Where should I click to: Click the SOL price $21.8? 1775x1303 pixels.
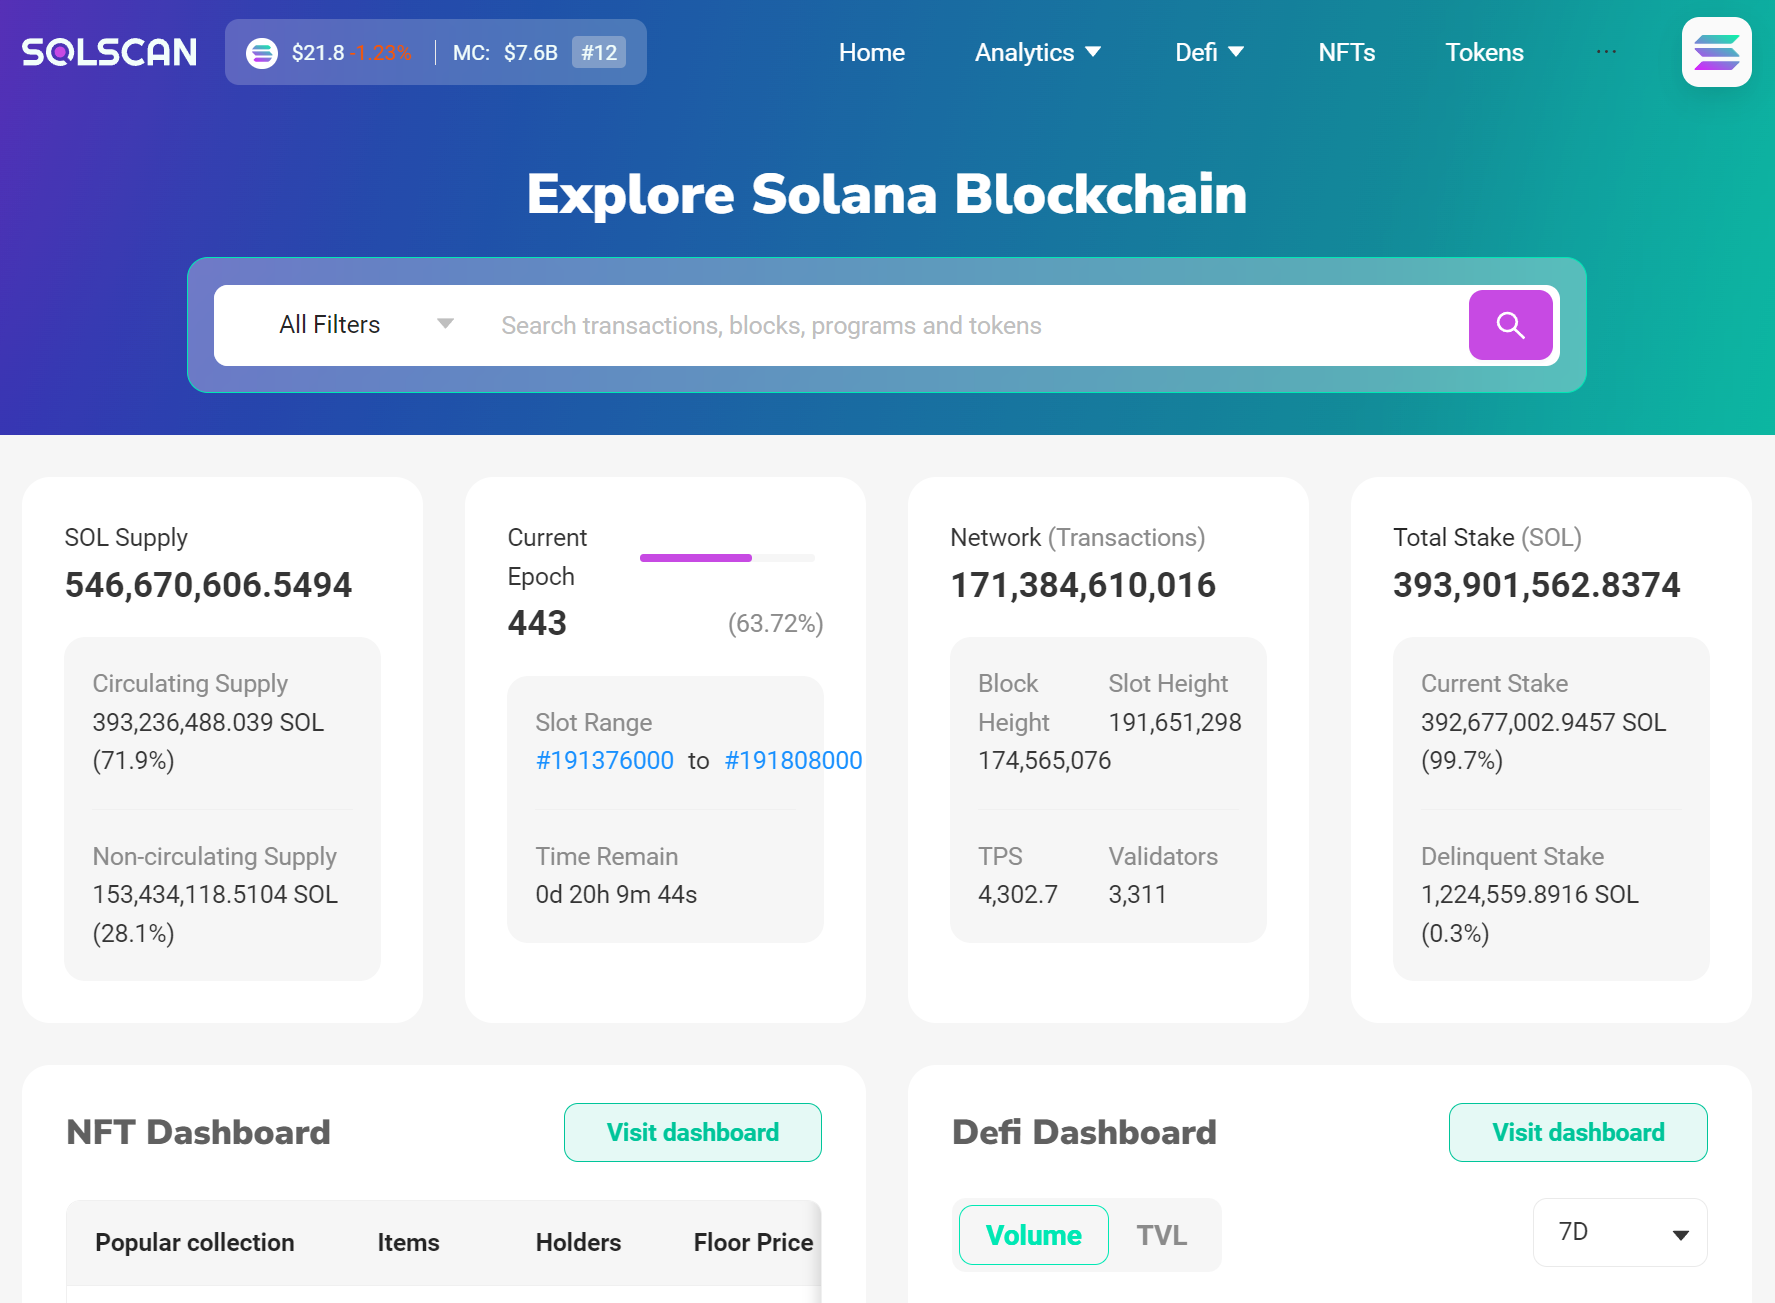(x=318, y=52)
